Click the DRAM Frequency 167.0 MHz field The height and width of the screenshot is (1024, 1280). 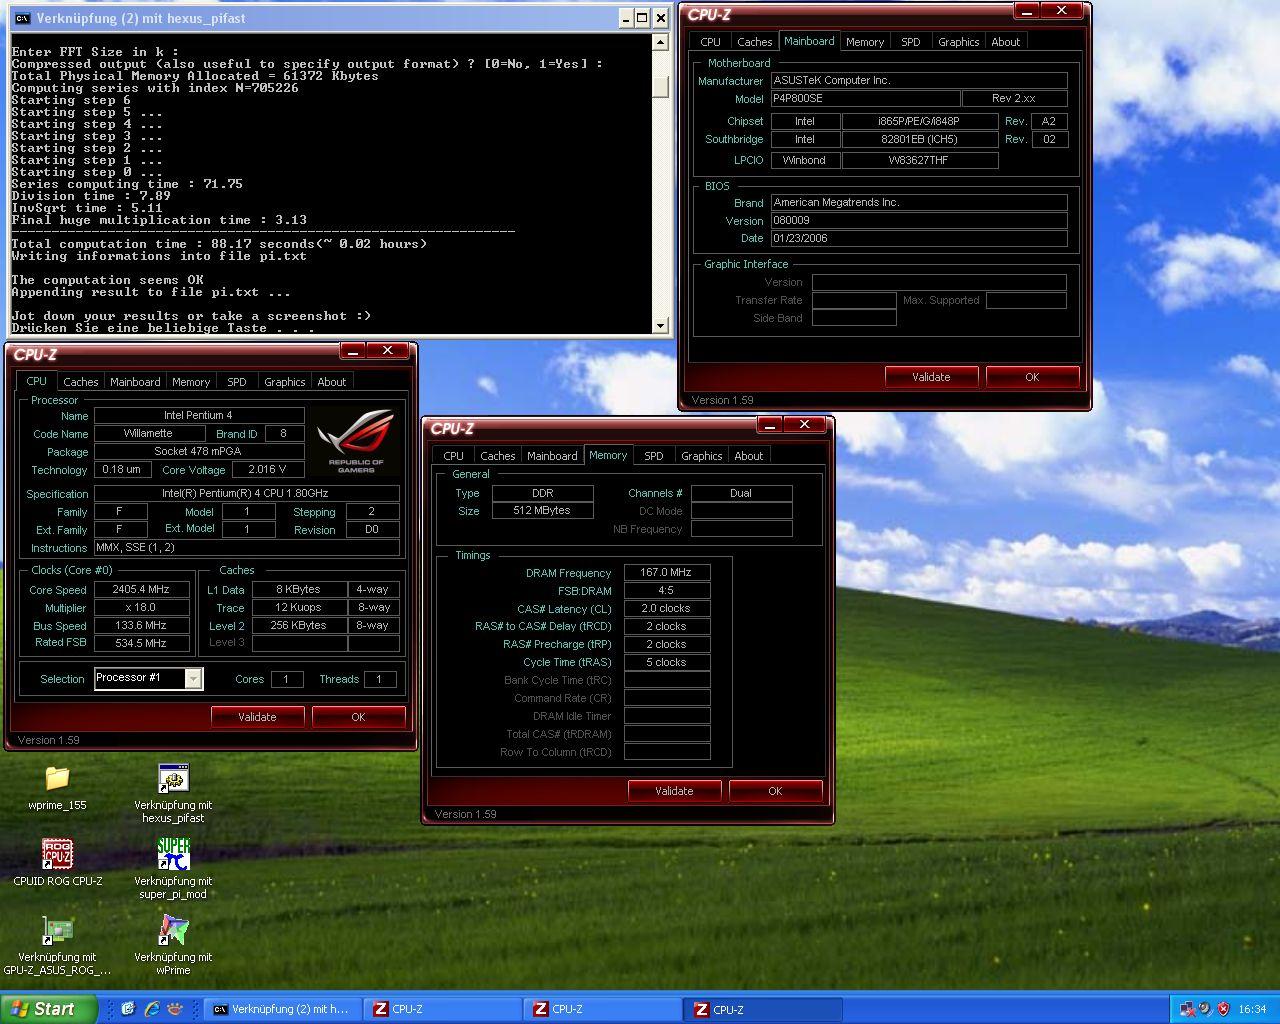pyautogui.click(x=667, y=573)
